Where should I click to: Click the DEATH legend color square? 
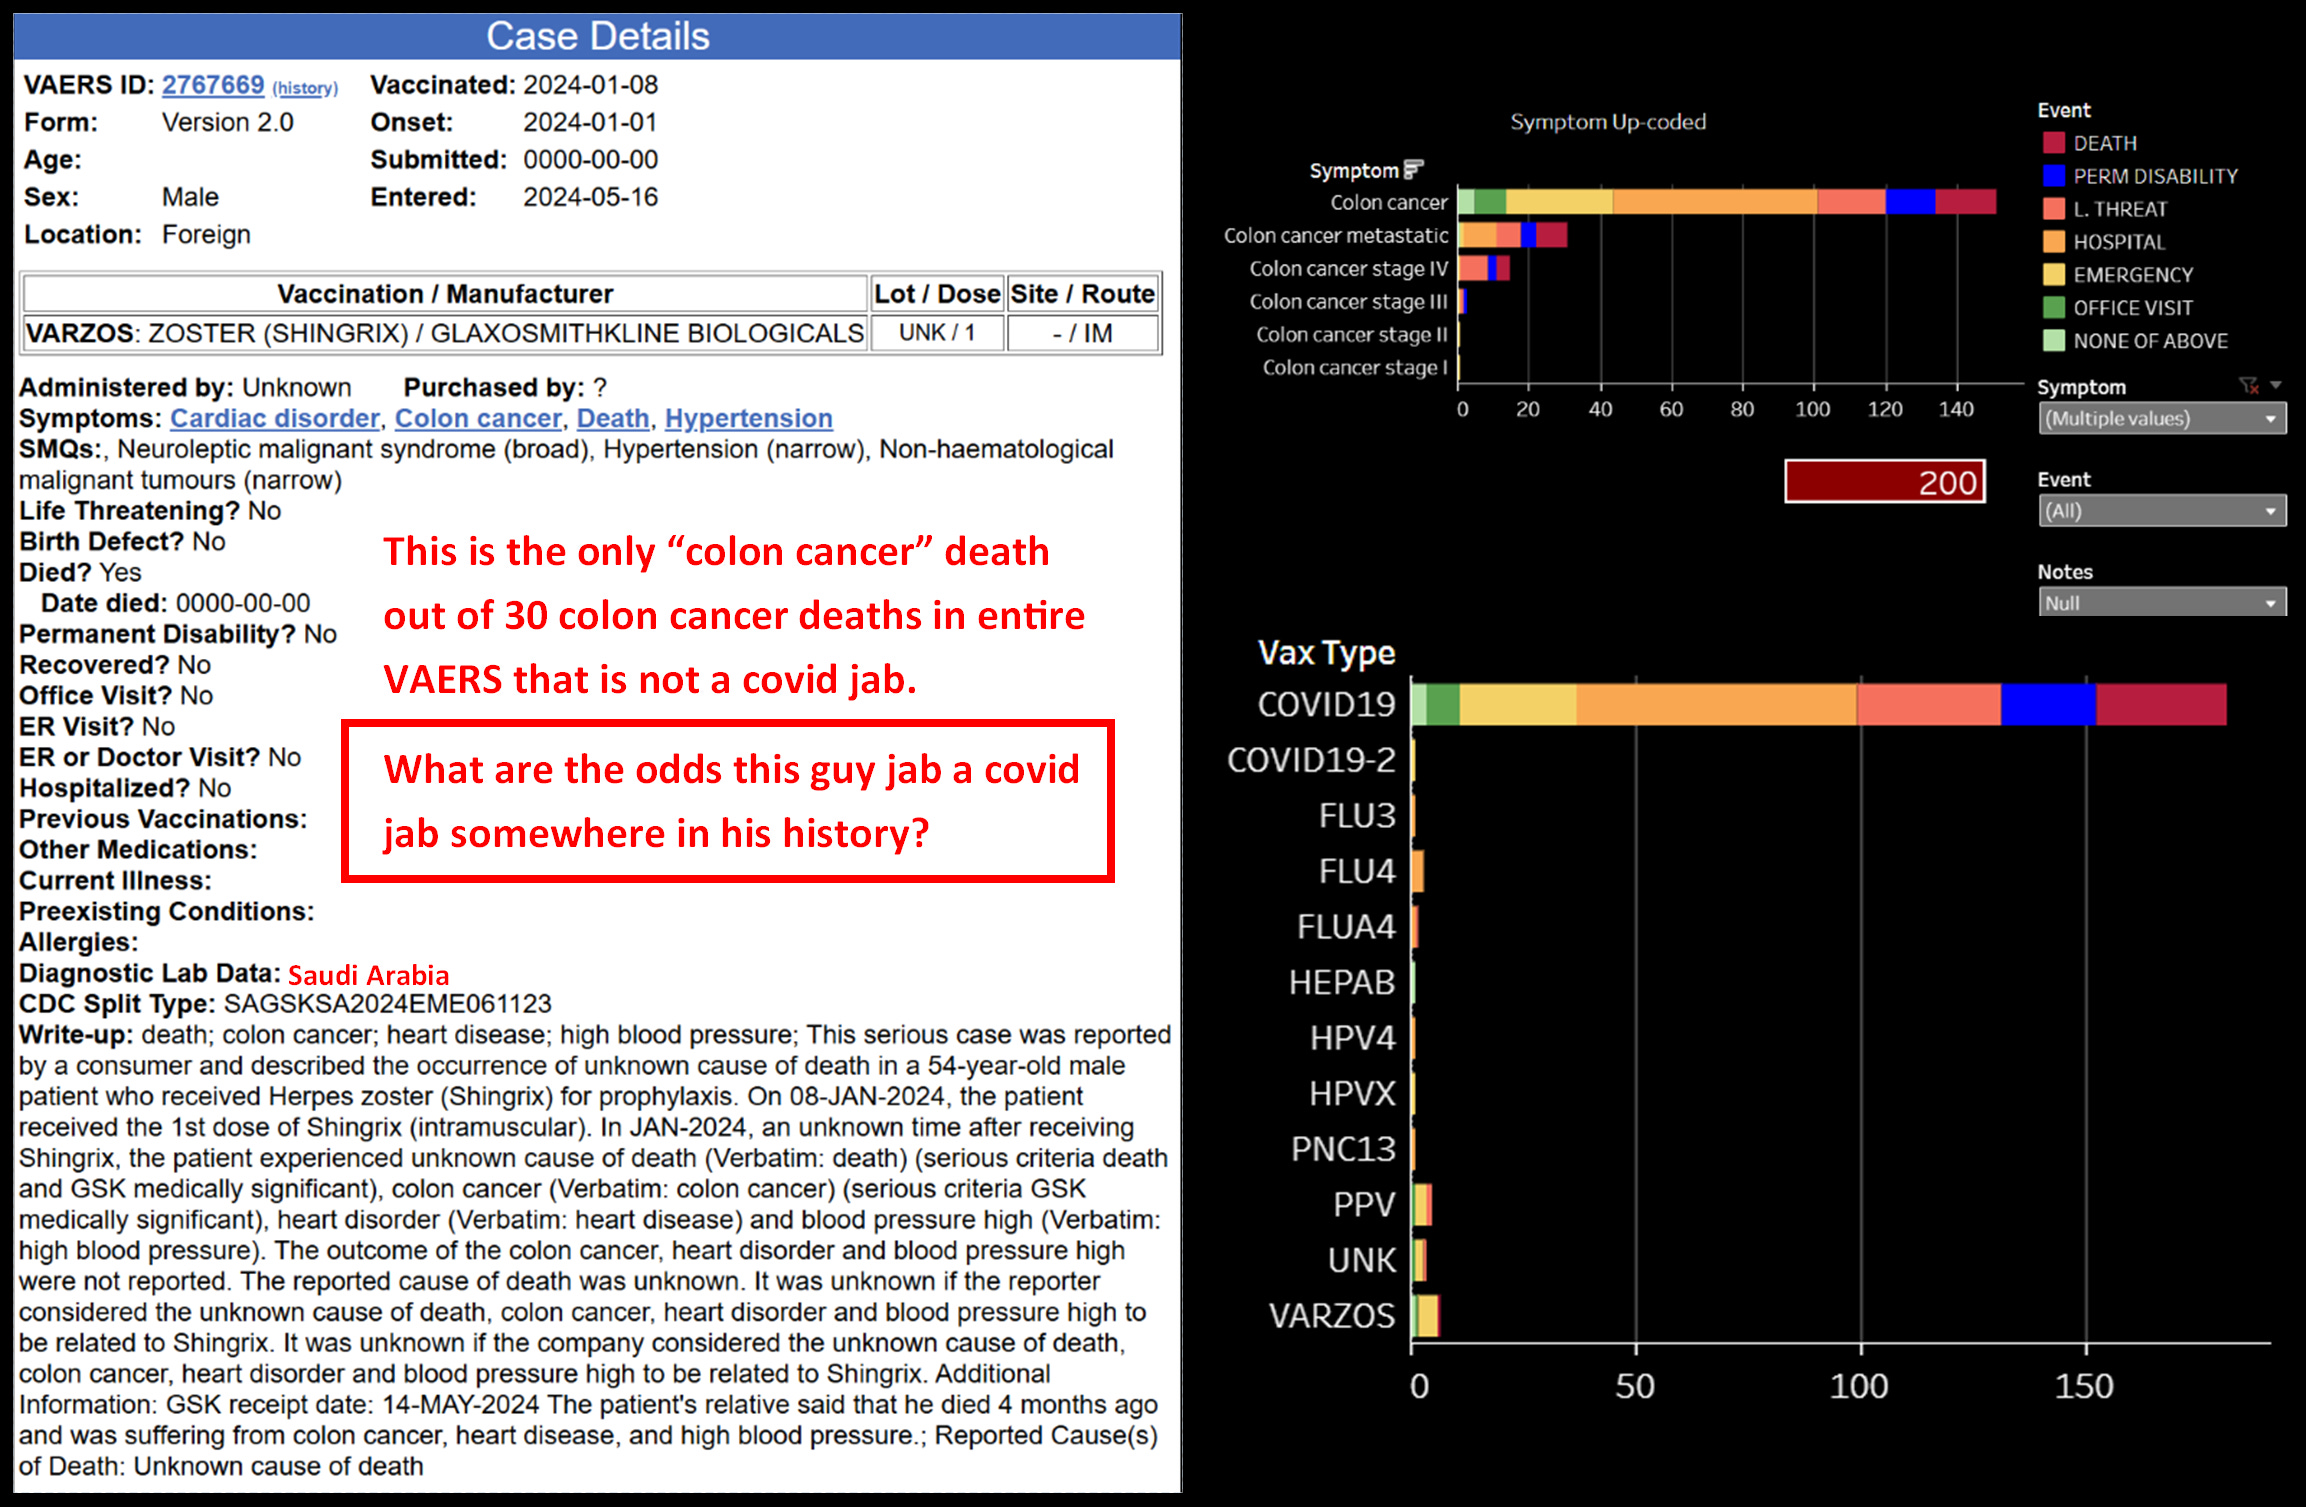coord(2053,143)
